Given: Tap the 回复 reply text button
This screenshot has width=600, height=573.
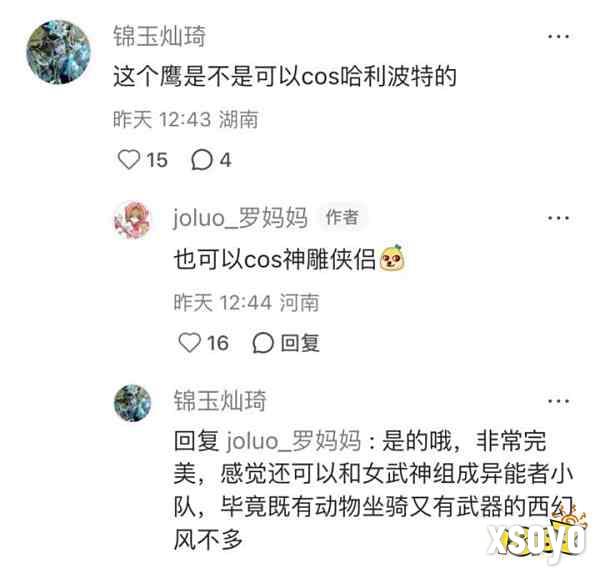Looking at the screenshot, I should click(300, 343).
